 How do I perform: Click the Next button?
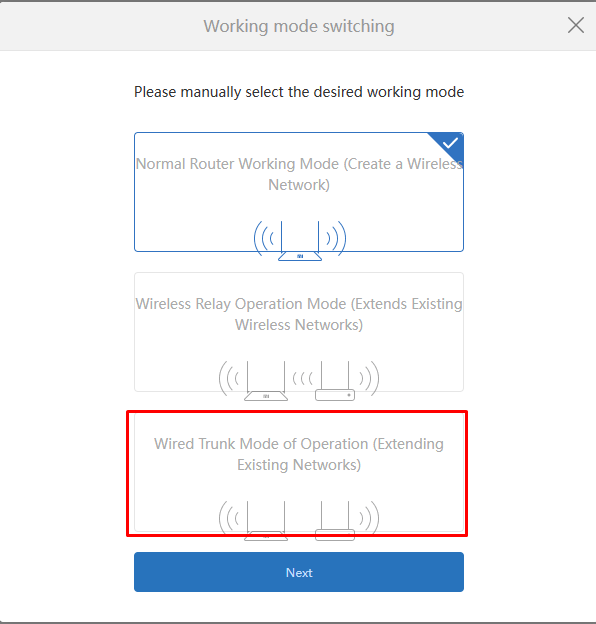point(299,572)
